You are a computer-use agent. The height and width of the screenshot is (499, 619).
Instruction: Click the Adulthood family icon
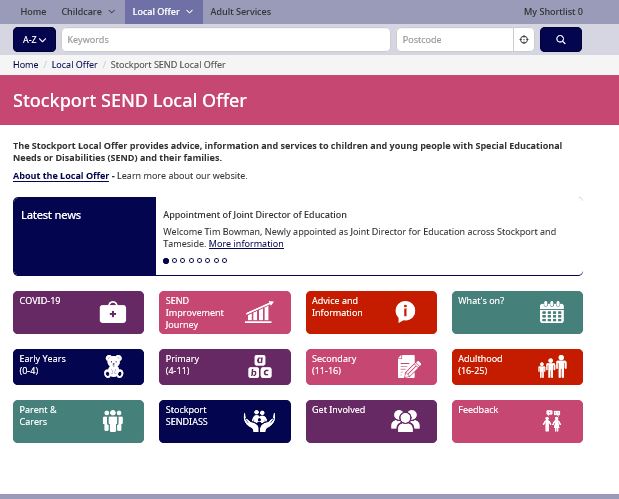(552, 366)
